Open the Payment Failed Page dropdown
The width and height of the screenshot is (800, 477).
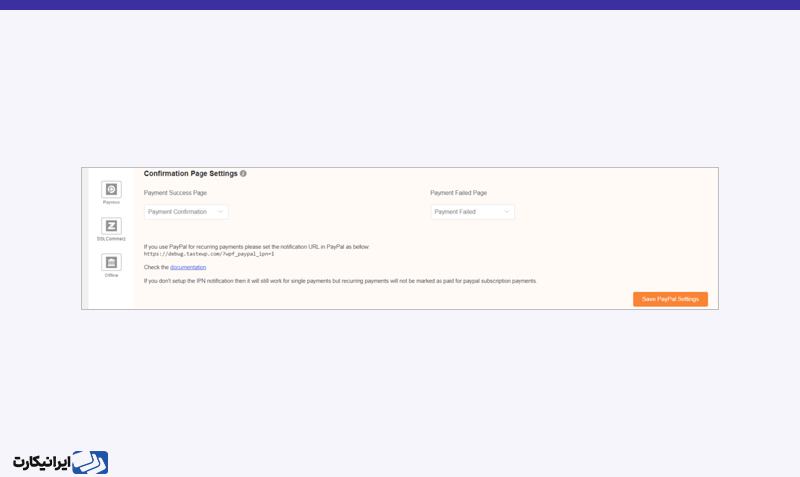472,212
